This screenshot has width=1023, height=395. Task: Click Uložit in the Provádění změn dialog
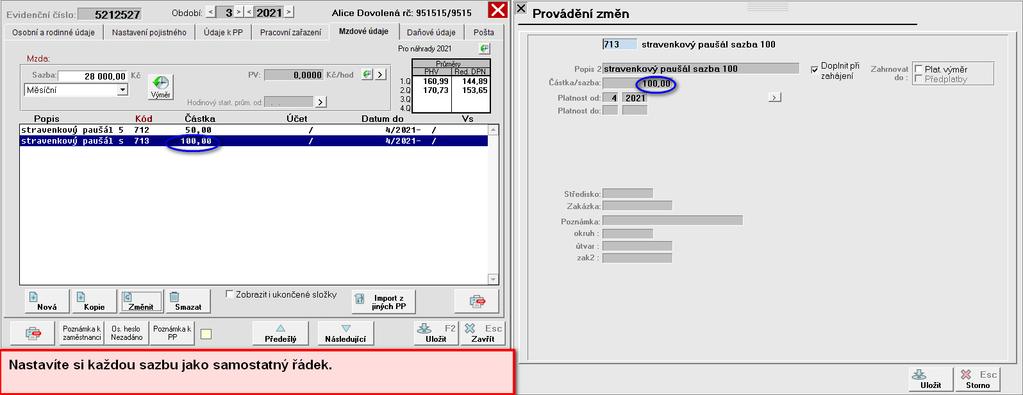(x=930, y=379)
